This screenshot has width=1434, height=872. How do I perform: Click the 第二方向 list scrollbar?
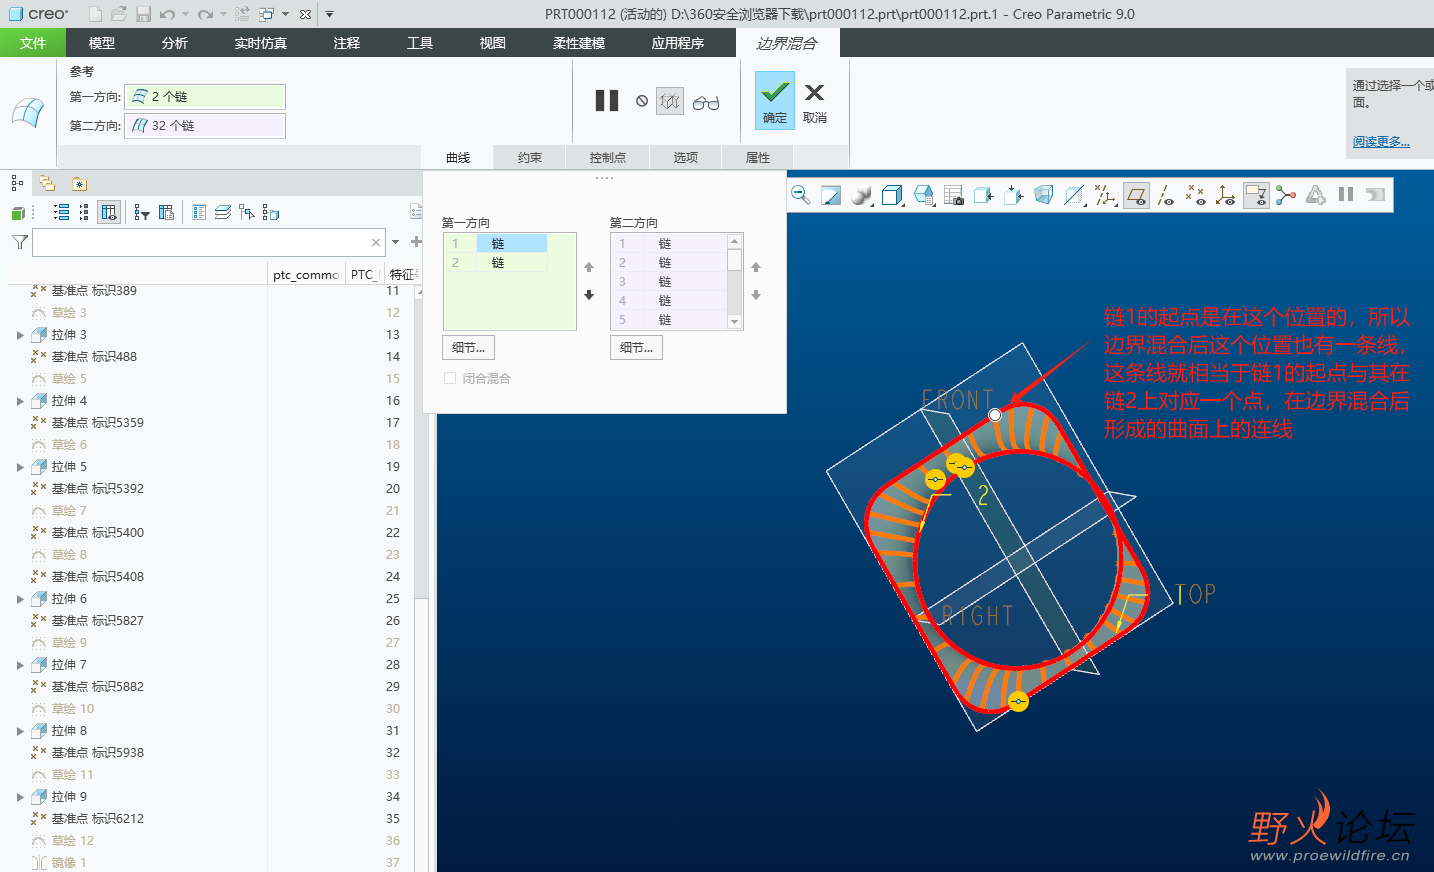coord(735,281)
